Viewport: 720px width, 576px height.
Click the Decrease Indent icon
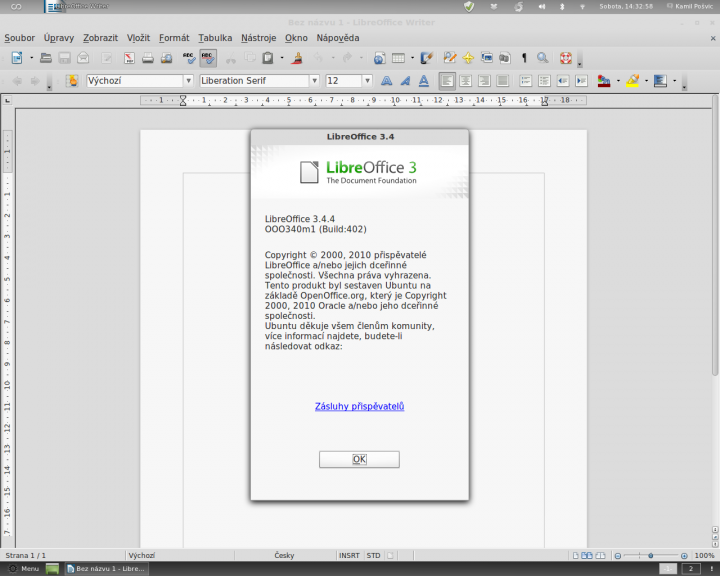click(x=563, y=81)
